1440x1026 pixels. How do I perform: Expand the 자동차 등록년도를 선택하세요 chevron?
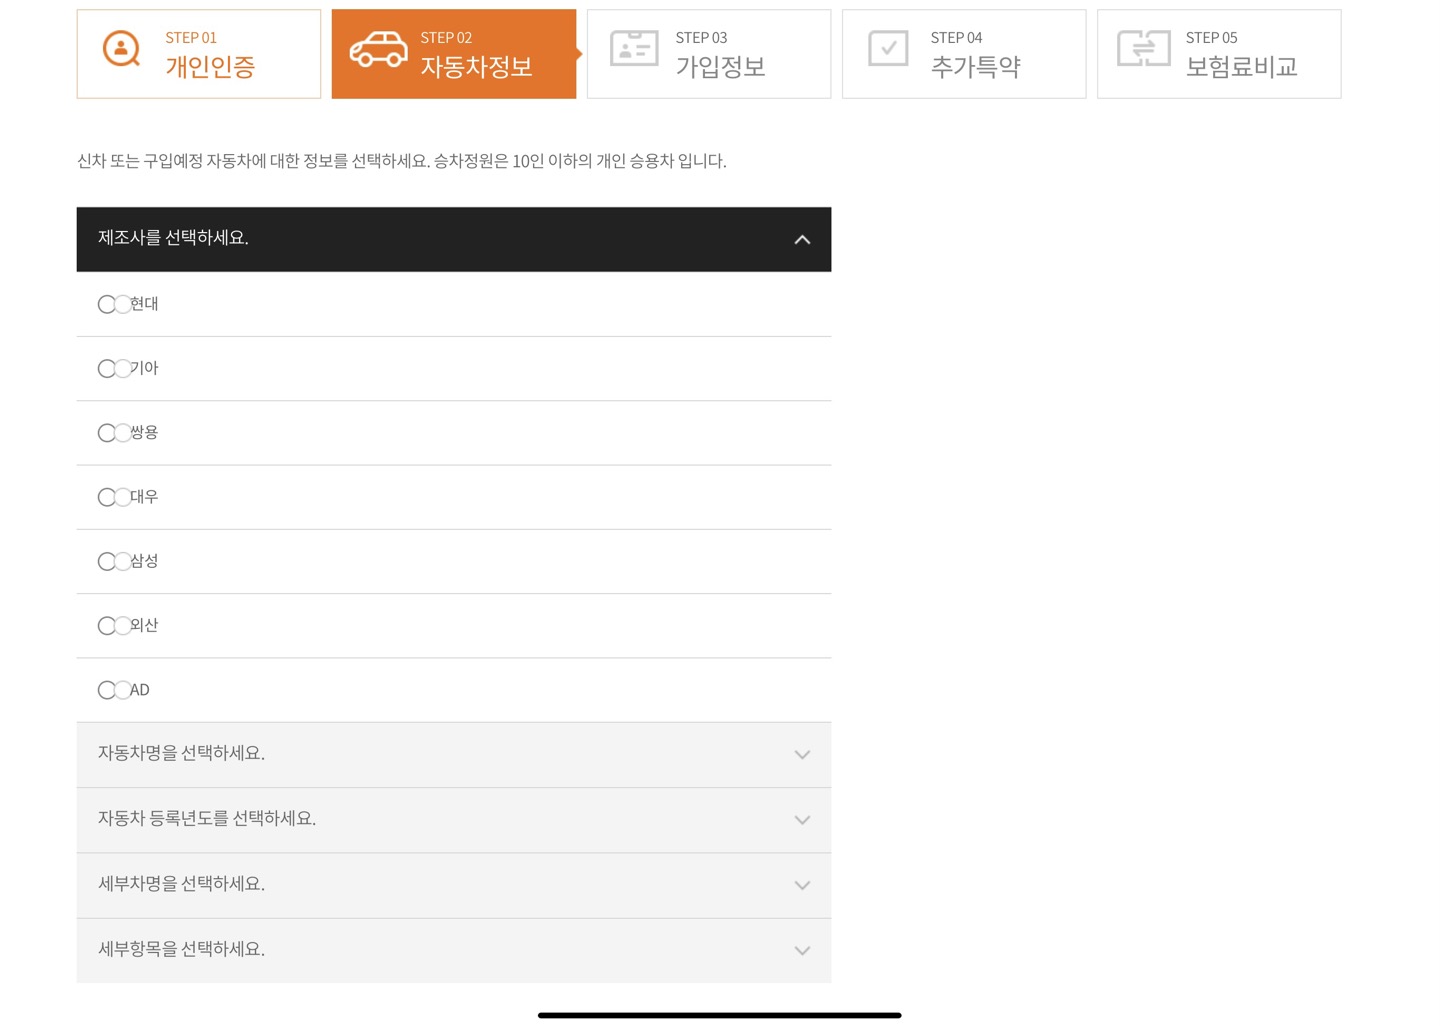tap(802, 820)
